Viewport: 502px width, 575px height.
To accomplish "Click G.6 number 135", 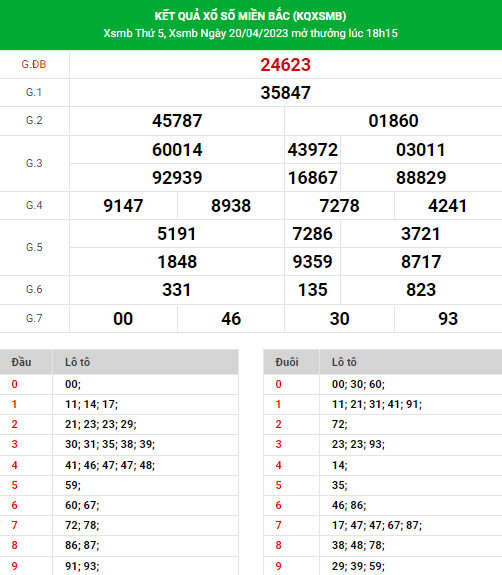I will (312, 290).
